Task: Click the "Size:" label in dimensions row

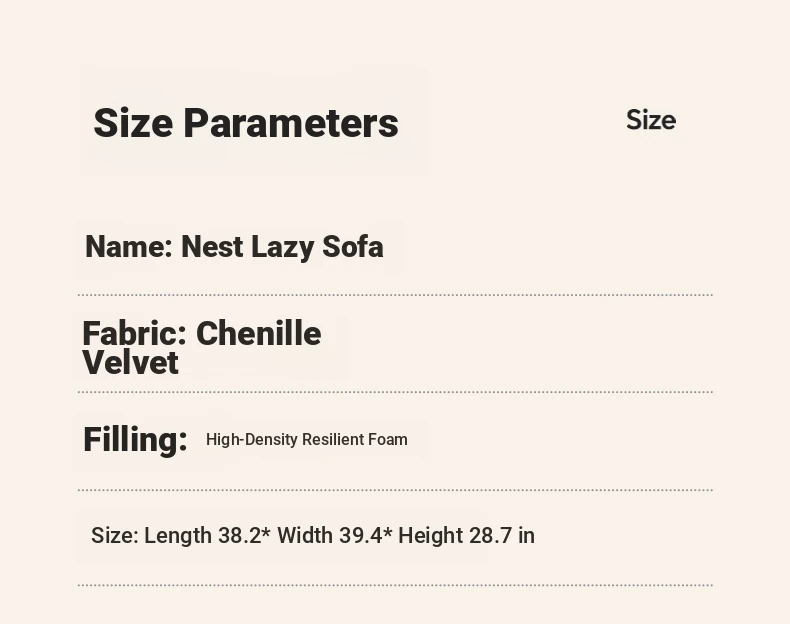Action: [115, 535]
